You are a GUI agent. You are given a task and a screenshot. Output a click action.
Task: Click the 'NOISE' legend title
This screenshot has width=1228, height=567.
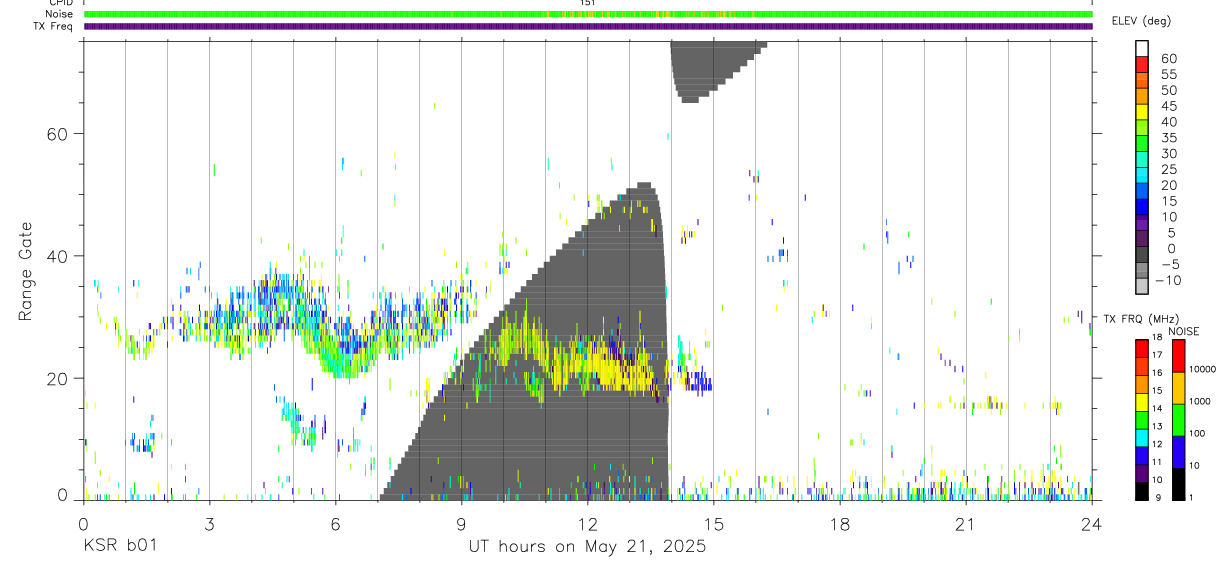[1182, 331]
